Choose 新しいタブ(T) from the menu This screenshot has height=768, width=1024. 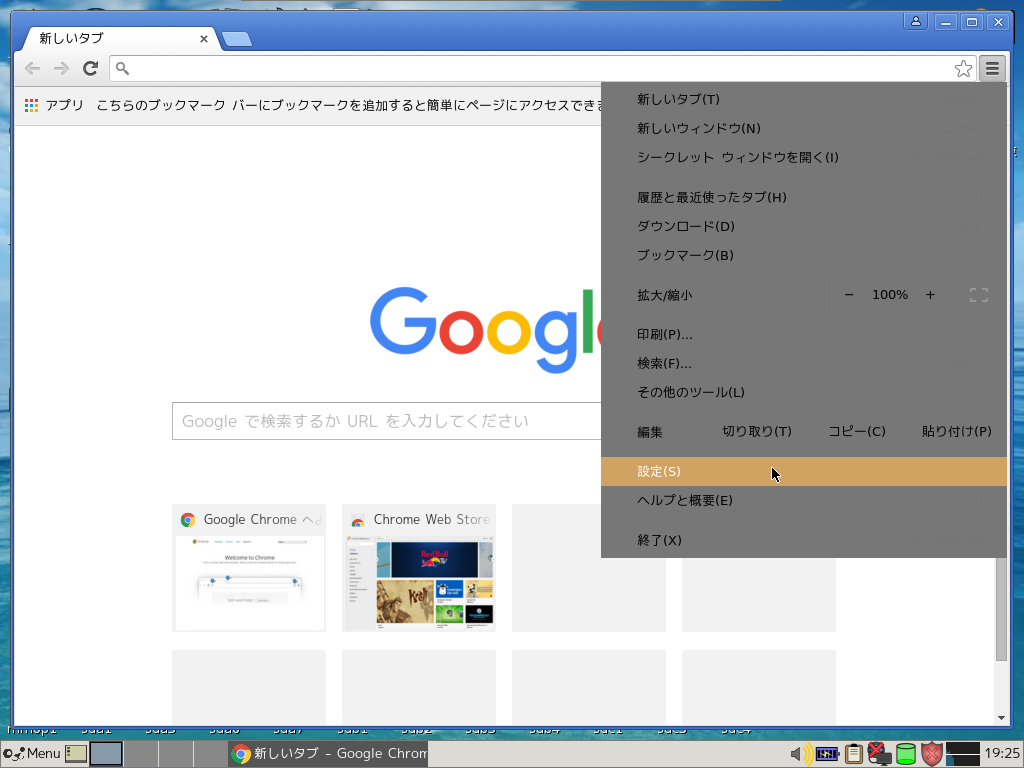tap(804, 99)
